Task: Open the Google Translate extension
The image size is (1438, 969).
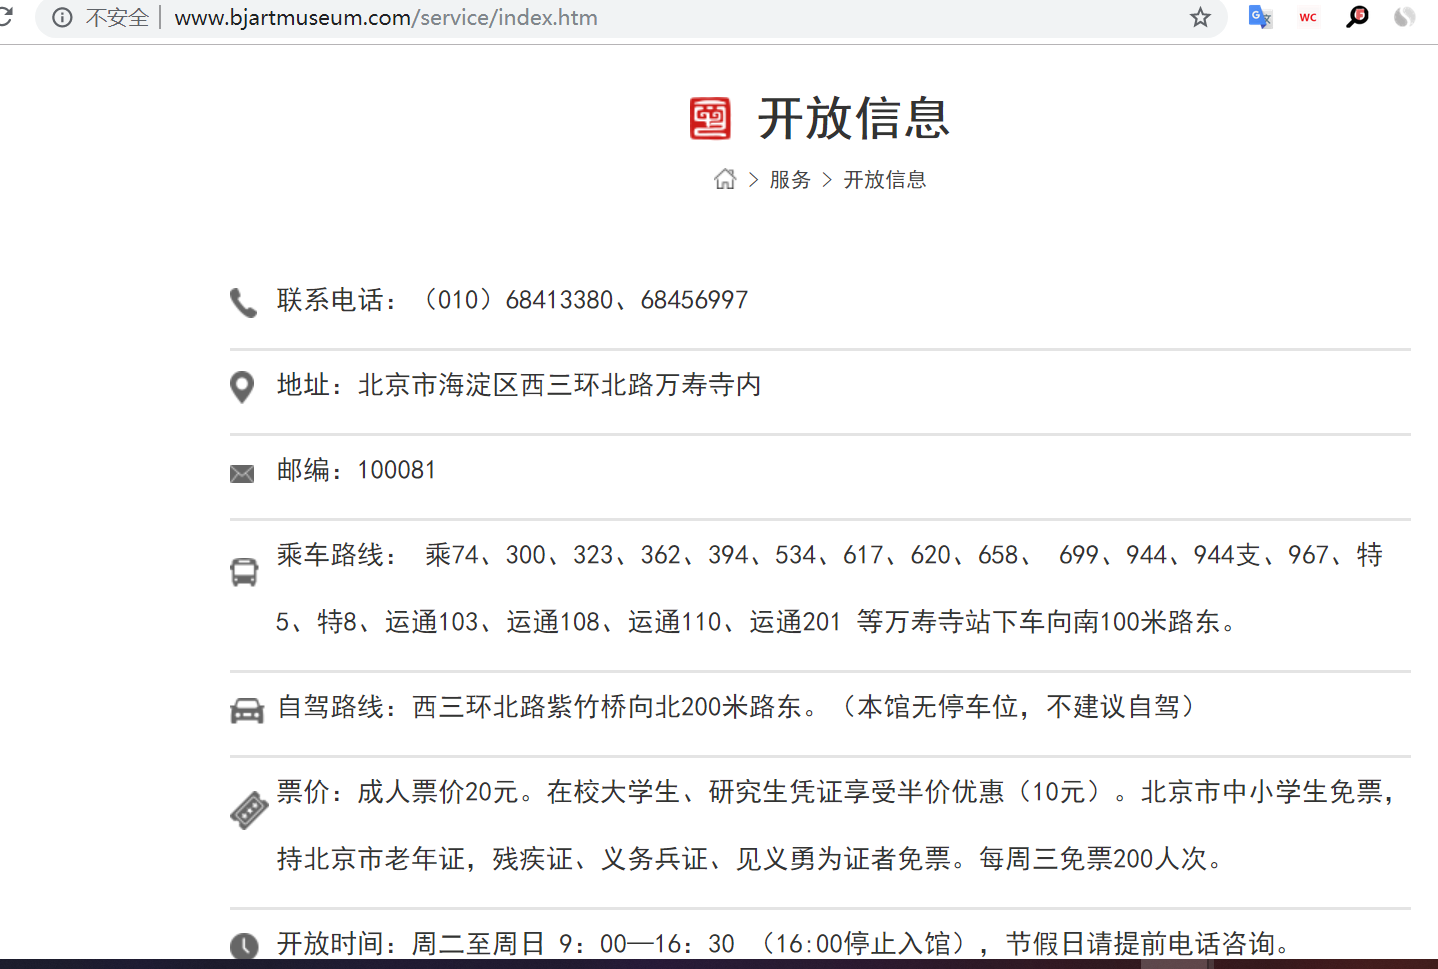Action: point(1260,17)
